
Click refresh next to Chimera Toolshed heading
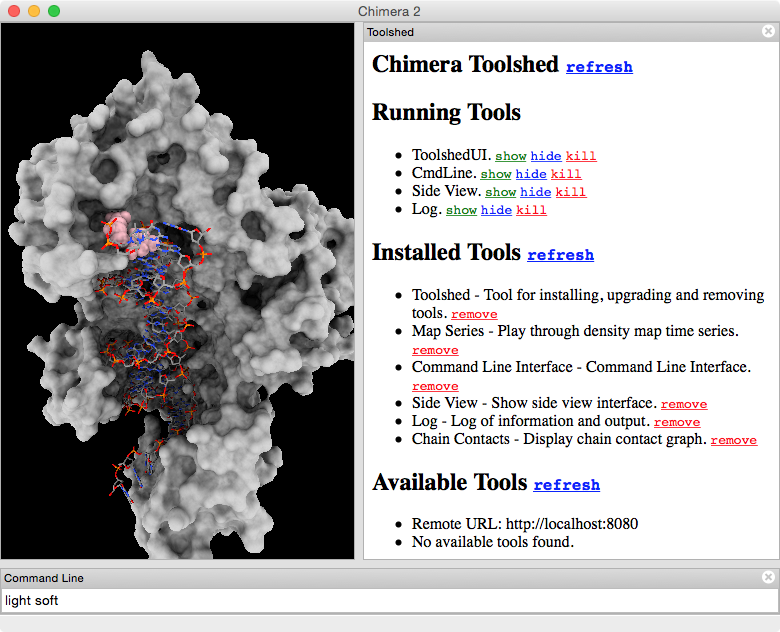pyautogui.click(x=599, y=67)
